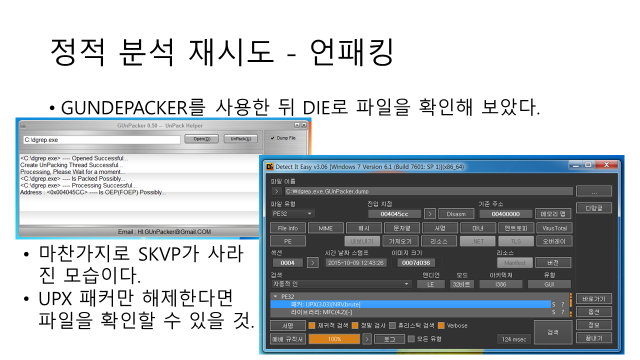Open the 옵션 (options) button
Viewport: 640px width, 360px height.
pos(594,312)
